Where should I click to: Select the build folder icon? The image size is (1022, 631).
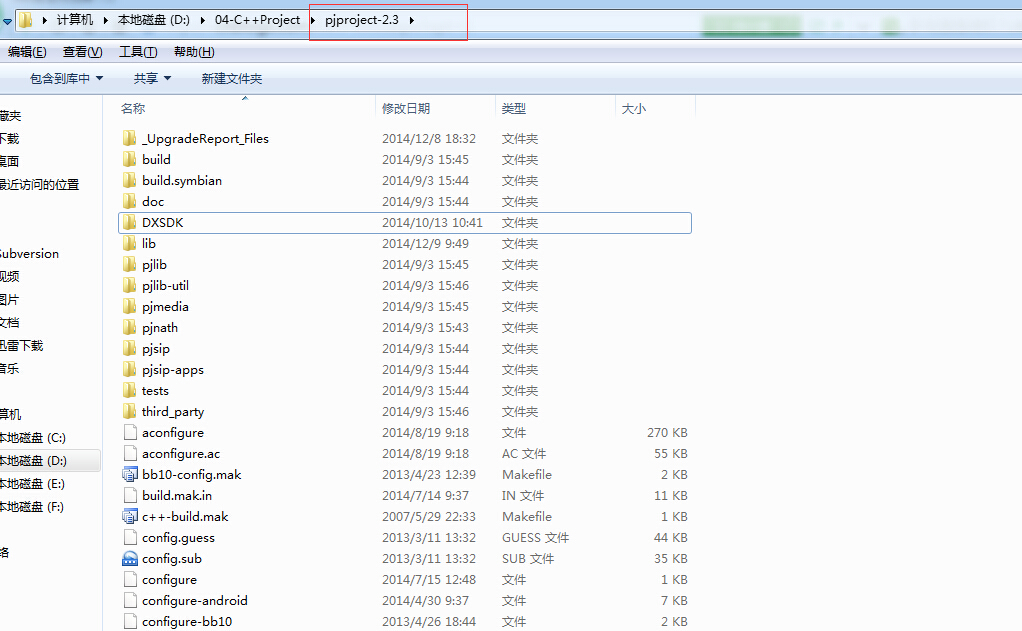(130, 159)
